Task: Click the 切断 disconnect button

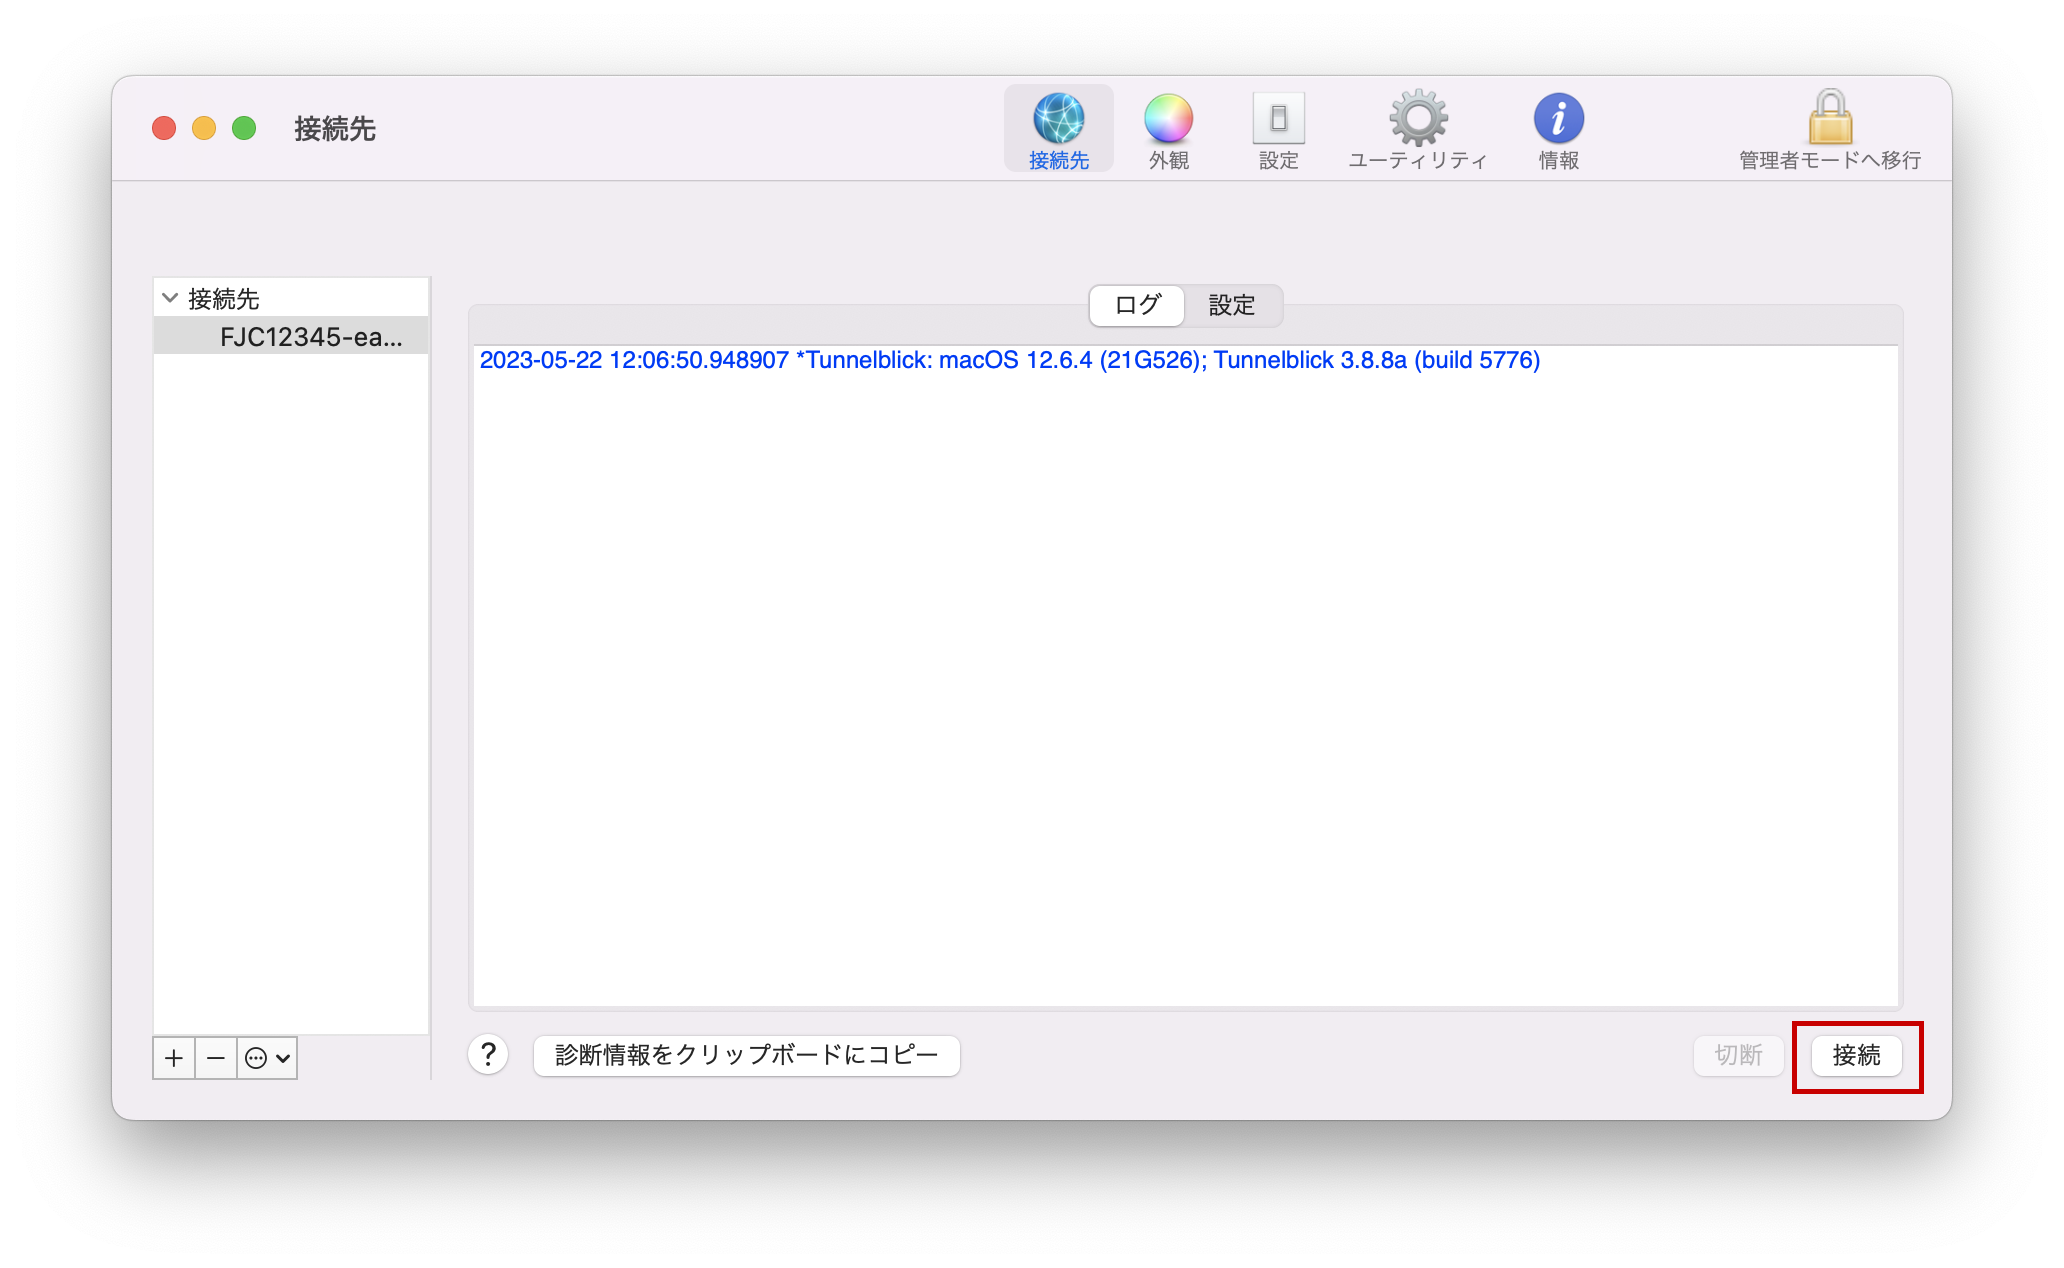Action: [1738, 1055]
